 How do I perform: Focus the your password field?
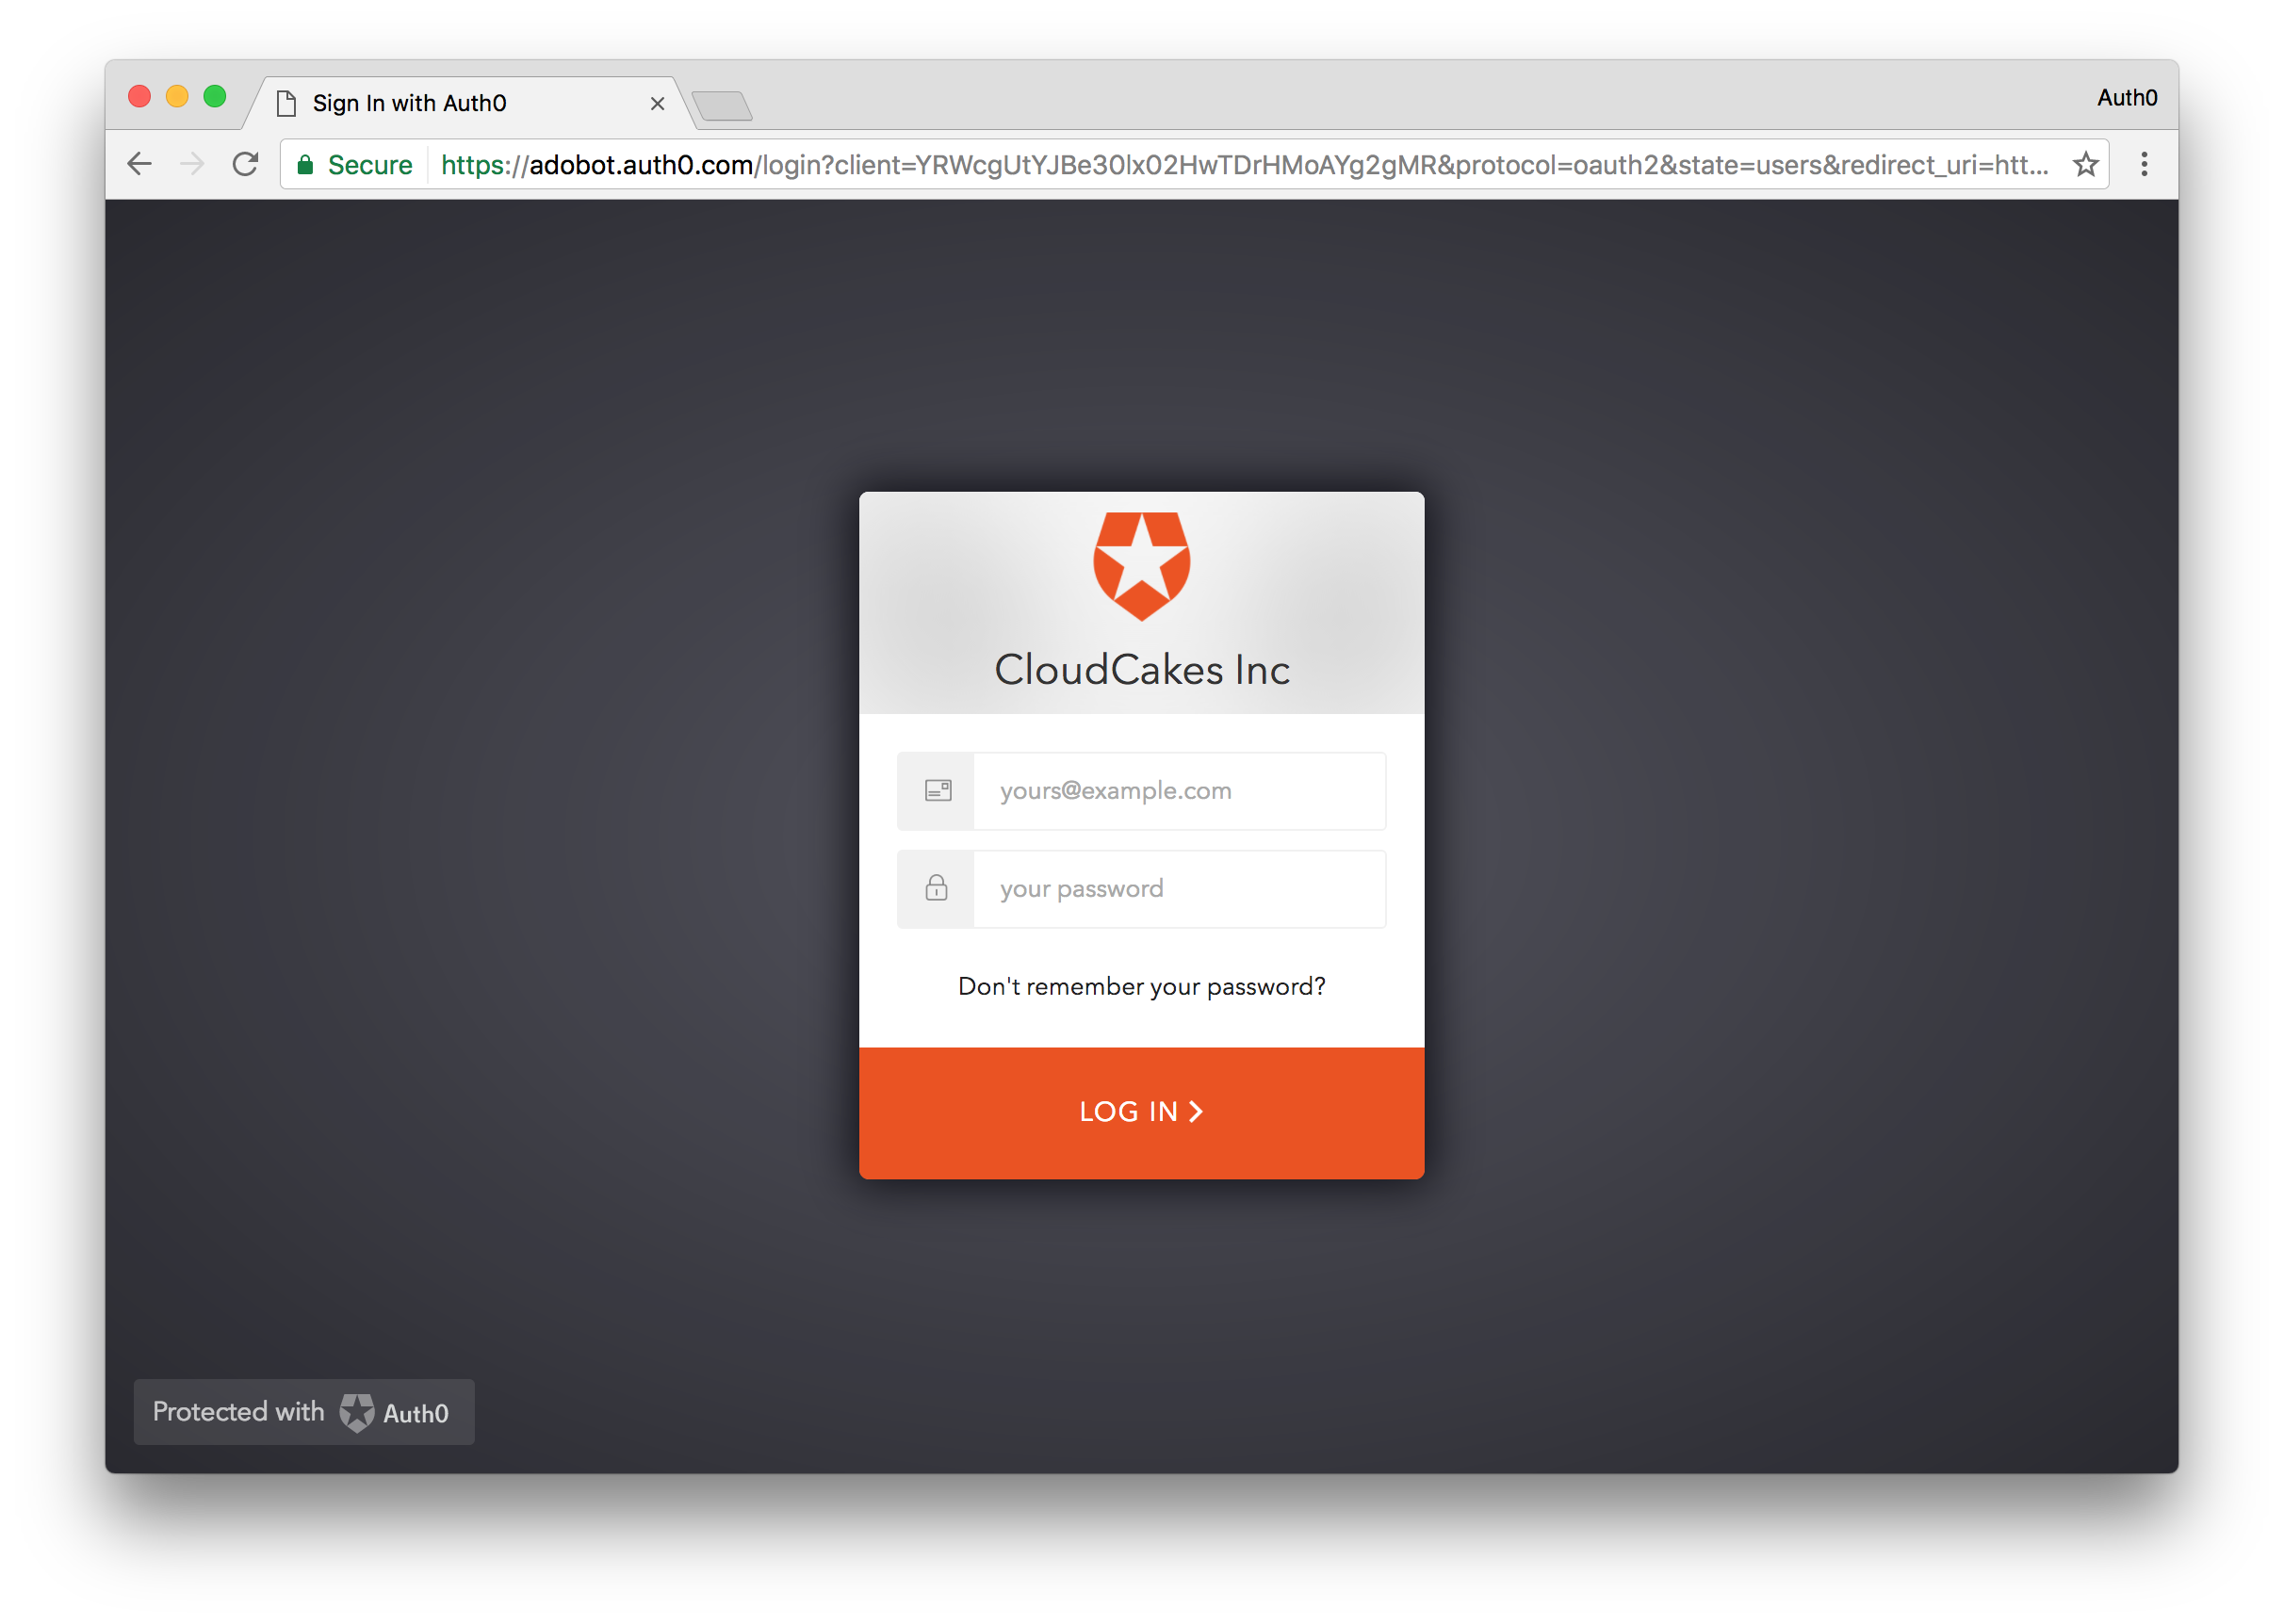click(1178, 889)
